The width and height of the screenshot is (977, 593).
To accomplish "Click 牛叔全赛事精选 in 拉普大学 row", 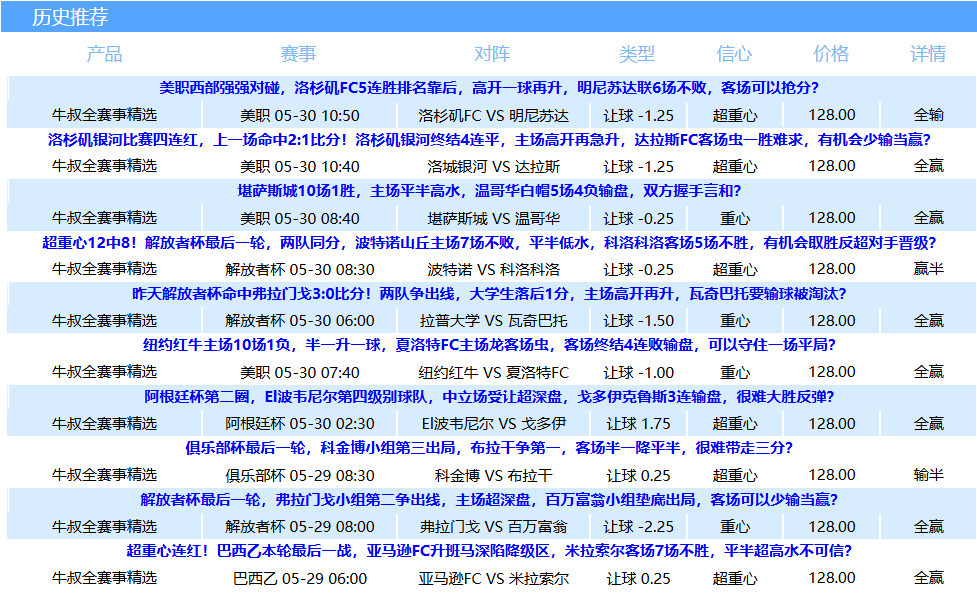I will click(104, 321).
